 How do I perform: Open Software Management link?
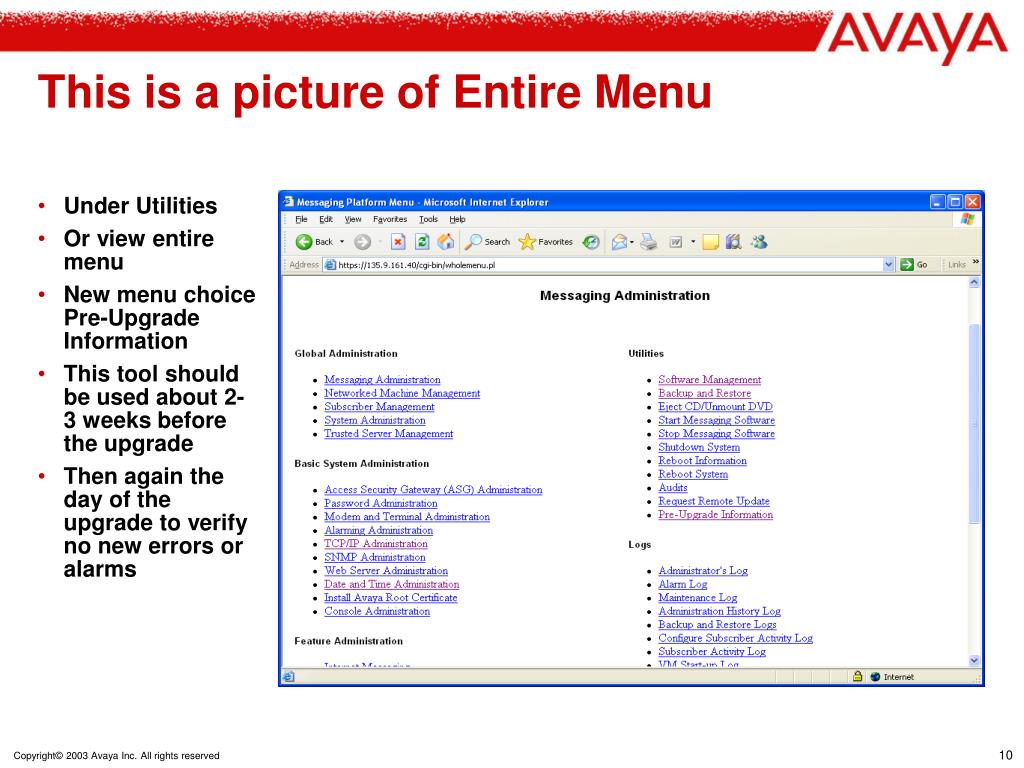[709, 379]
